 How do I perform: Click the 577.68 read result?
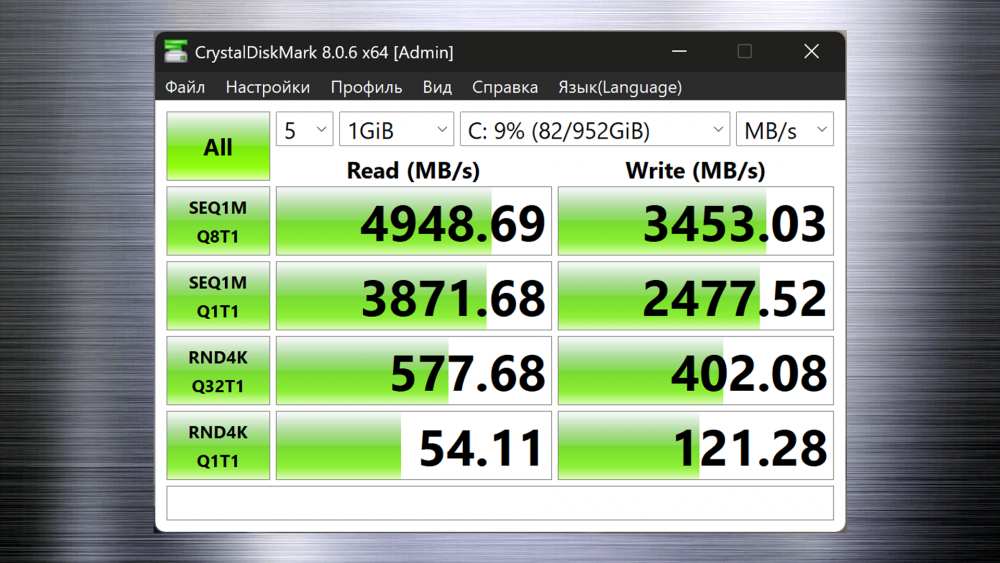(414, 370)
